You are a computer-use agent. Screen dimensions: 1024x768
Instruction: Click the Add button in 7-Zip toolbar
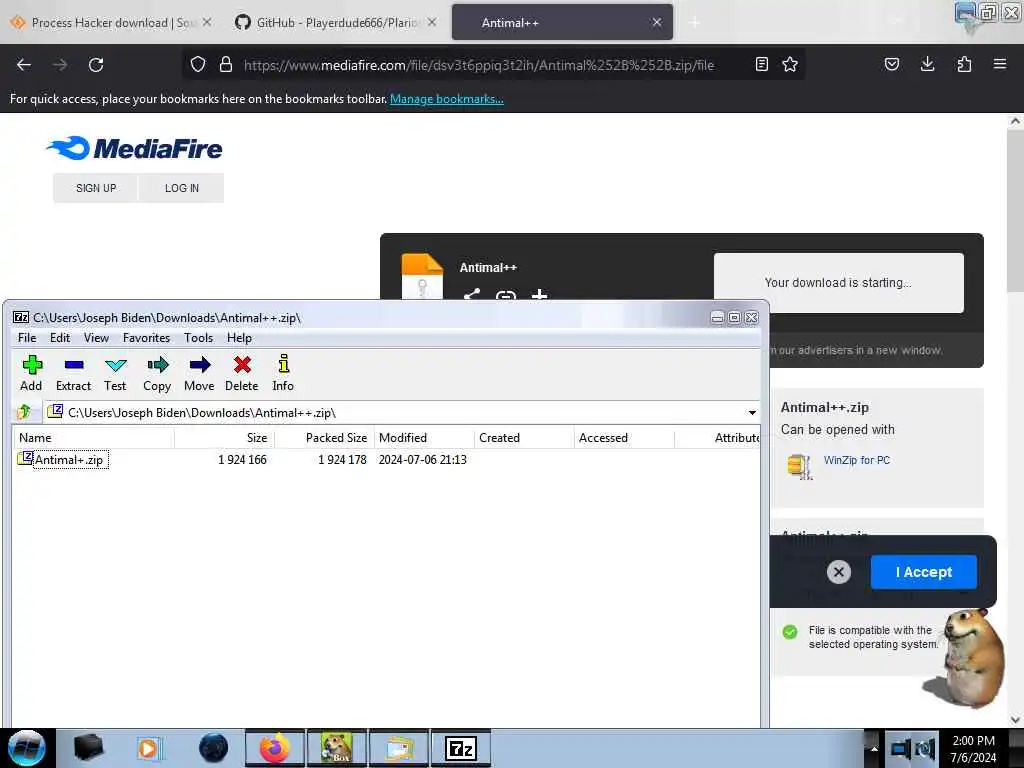coord(31,373)
